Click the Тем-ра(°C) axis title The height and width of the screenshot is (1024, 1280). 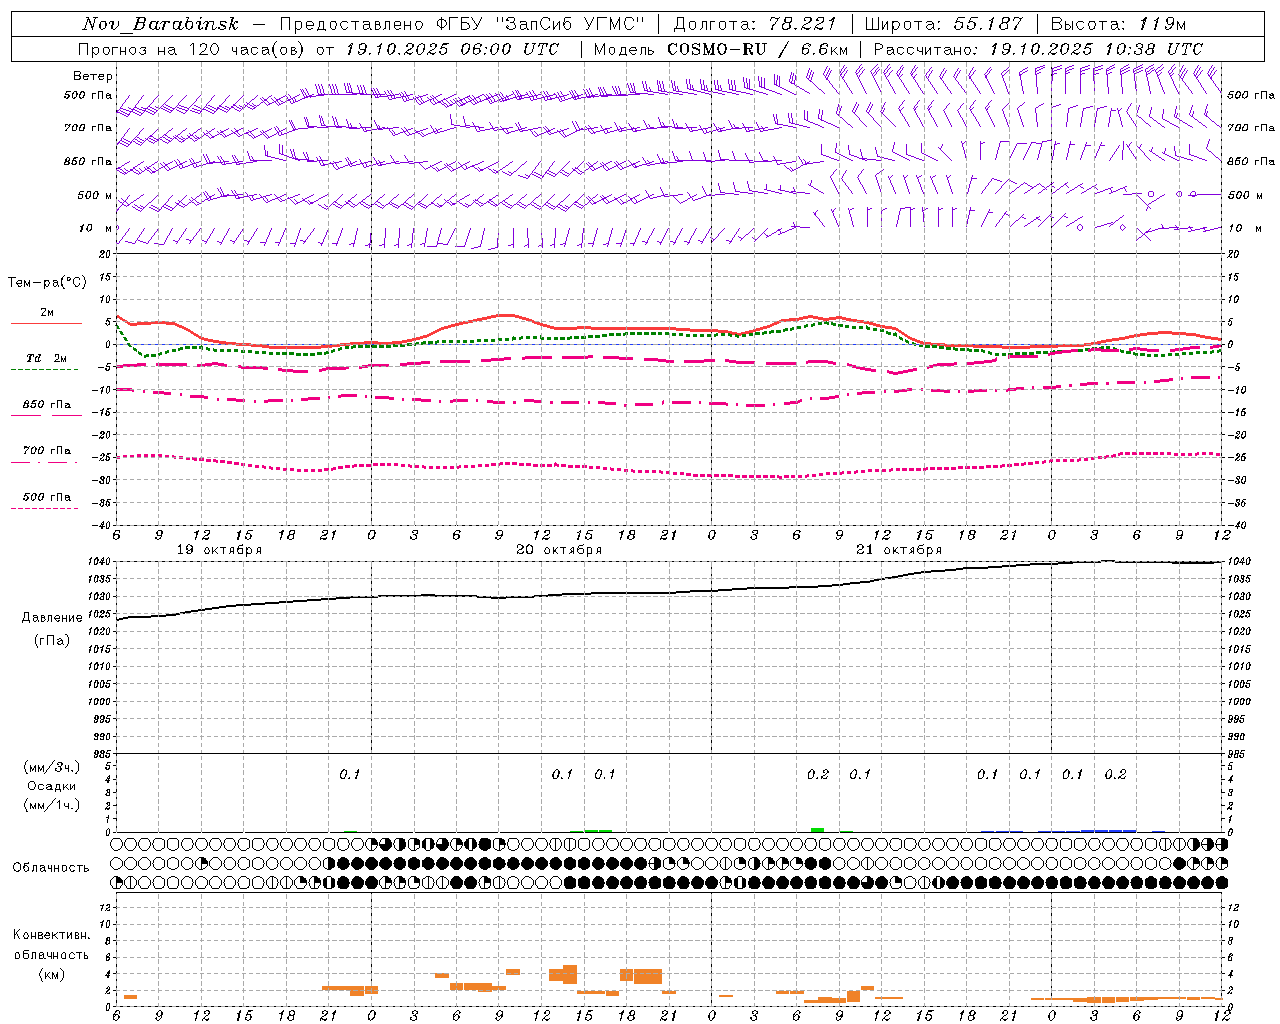tap(47, 283)
